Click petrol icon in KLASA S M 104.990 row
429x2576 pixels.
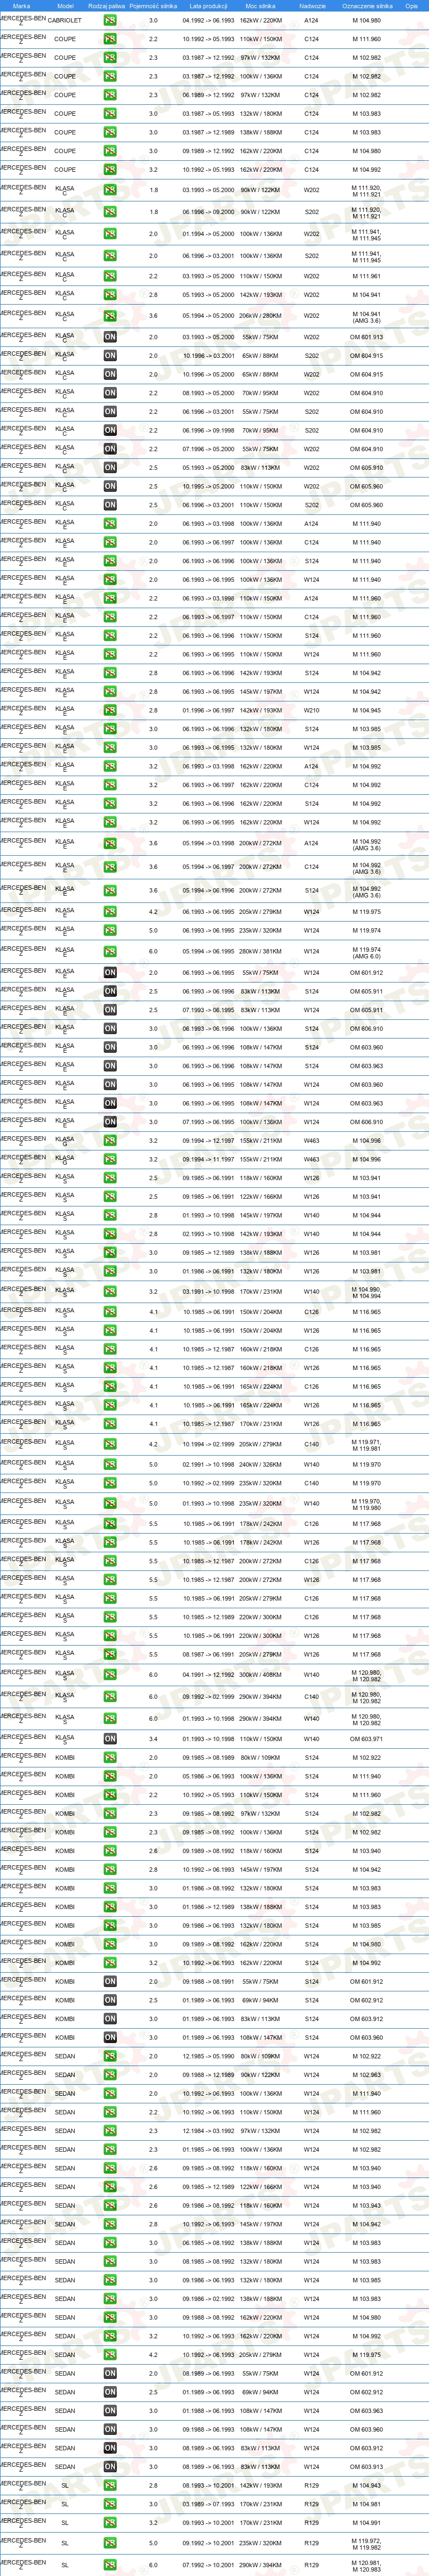coord(110,1291)
